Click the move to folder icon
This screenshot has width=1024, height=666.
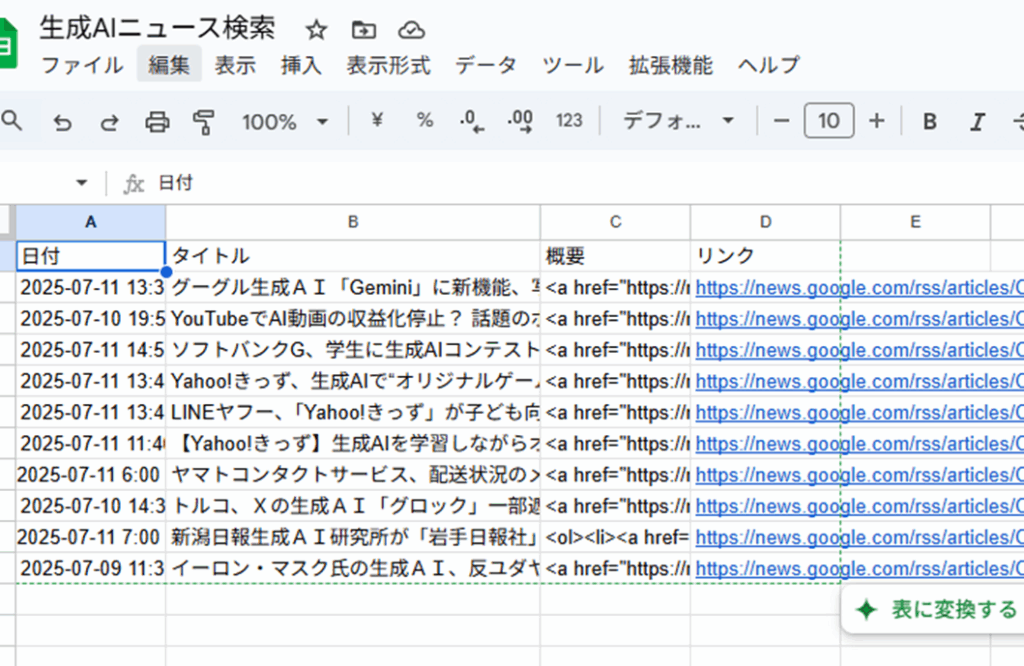point(364,30)
